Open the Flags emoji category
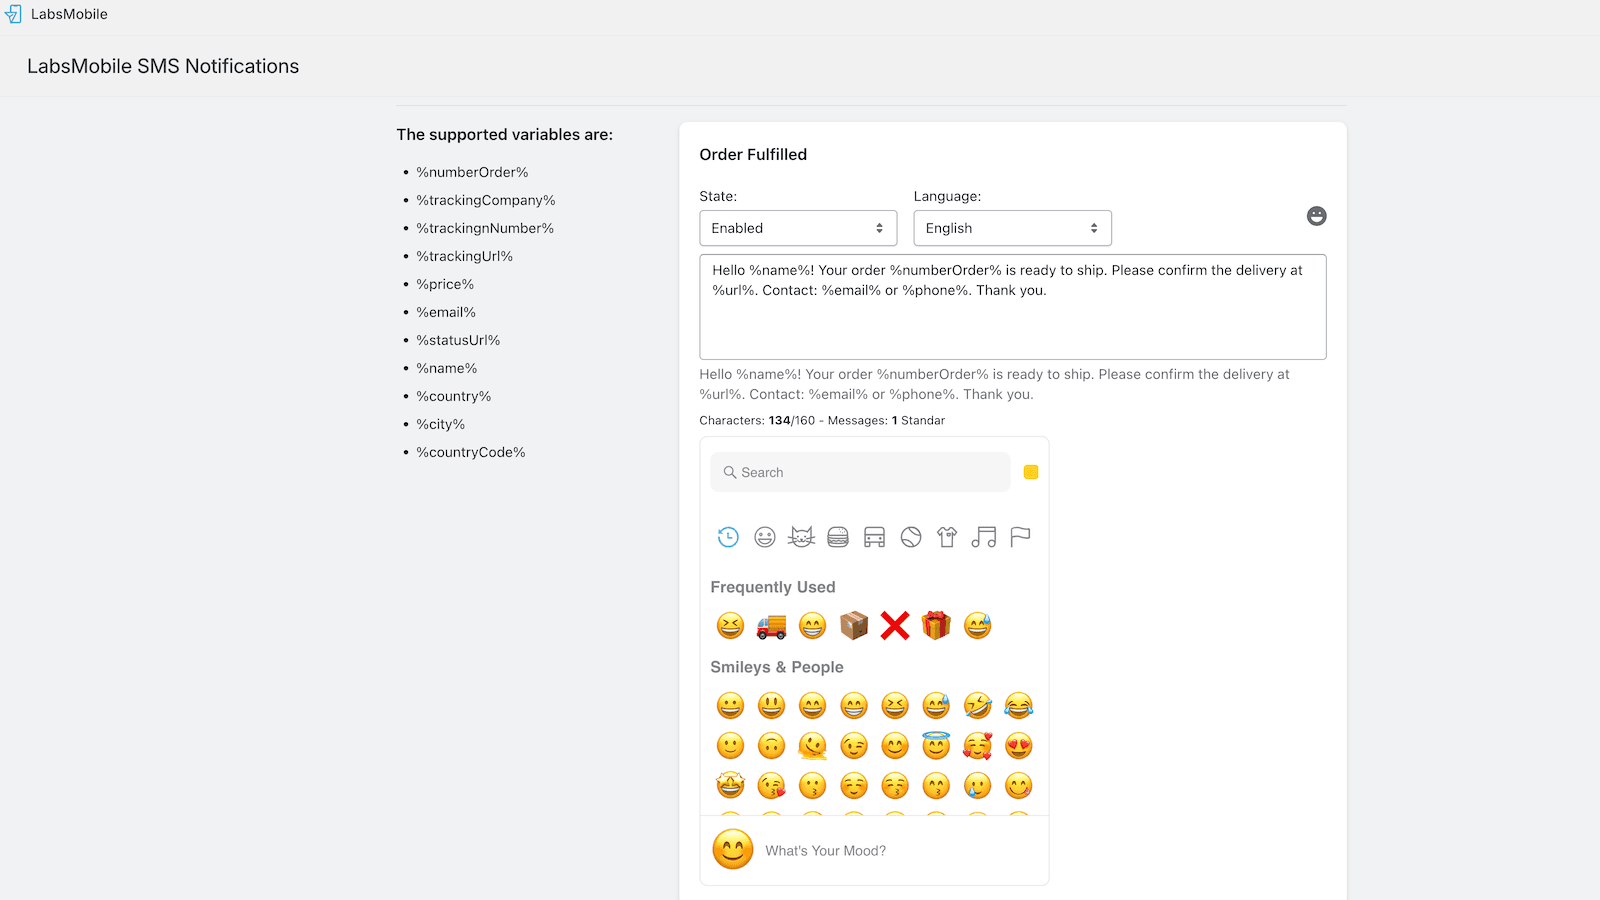Viewport: 1600px width, 900px height. pos(1020,537)
